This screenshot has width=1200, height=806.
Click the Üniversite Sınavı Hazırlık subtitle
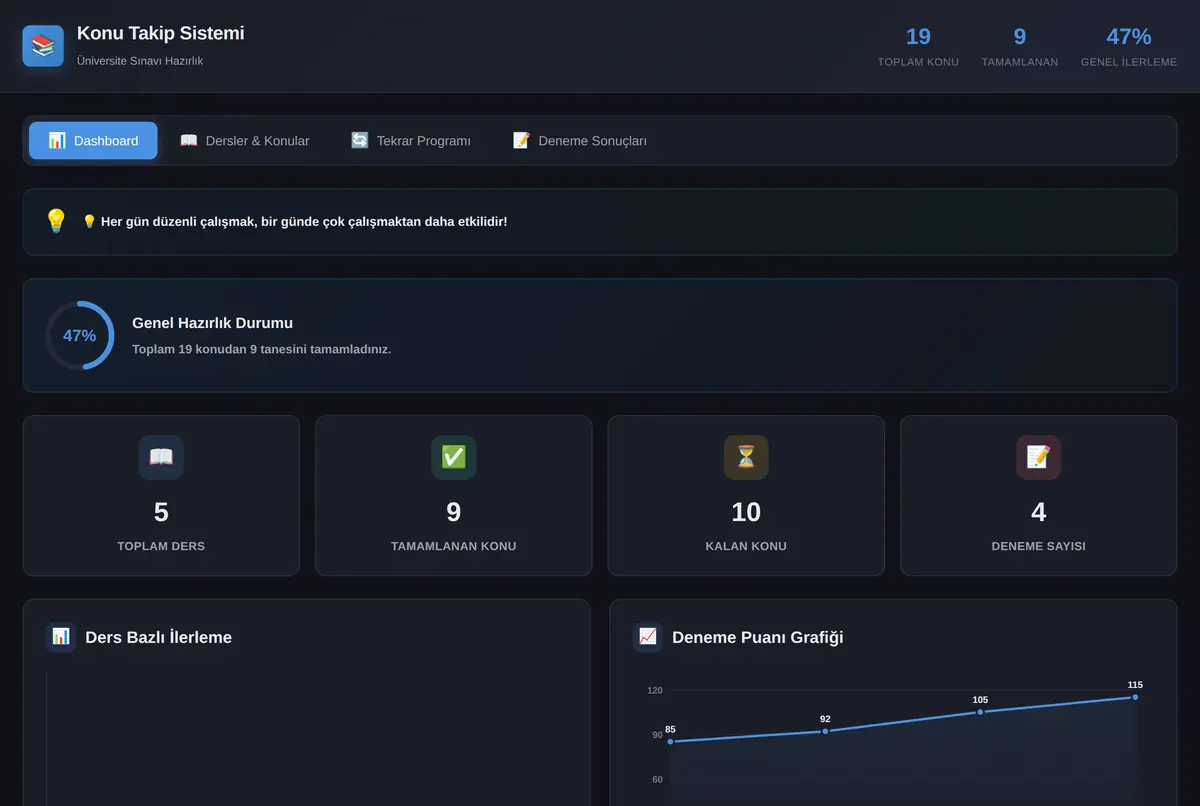140,61
